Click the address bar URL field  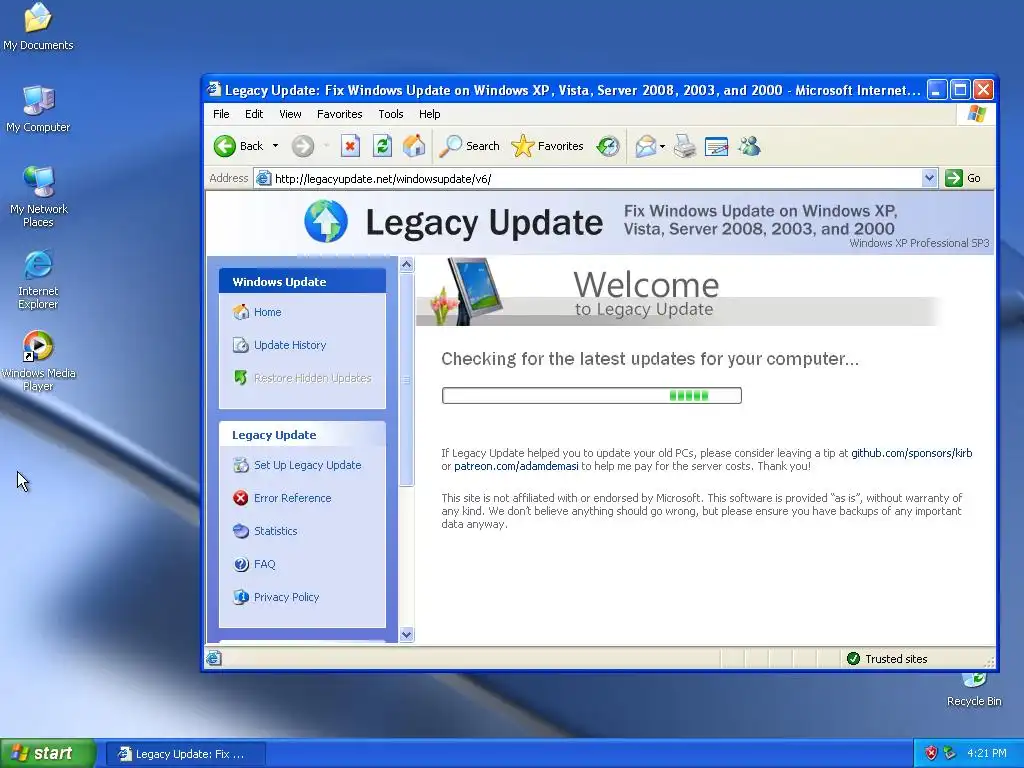[x=588, y=178]
